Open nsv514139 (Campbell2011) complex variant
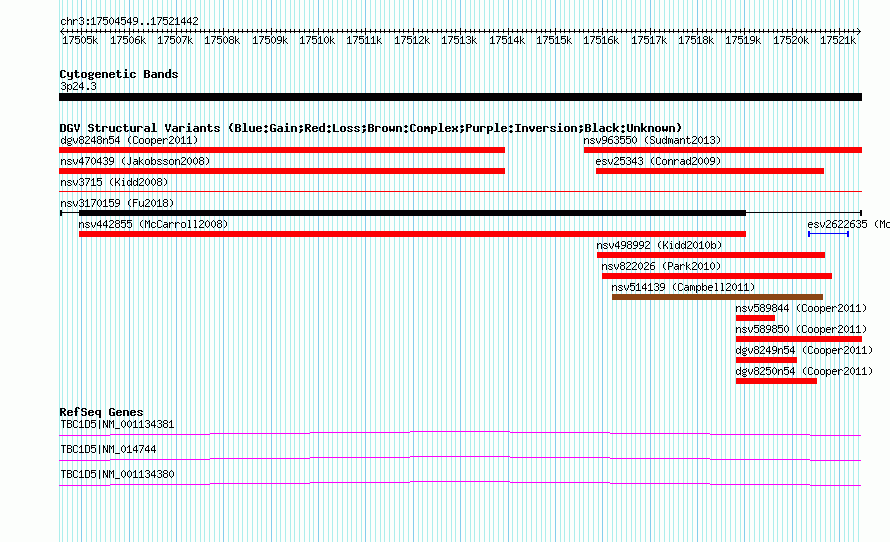 683,287
